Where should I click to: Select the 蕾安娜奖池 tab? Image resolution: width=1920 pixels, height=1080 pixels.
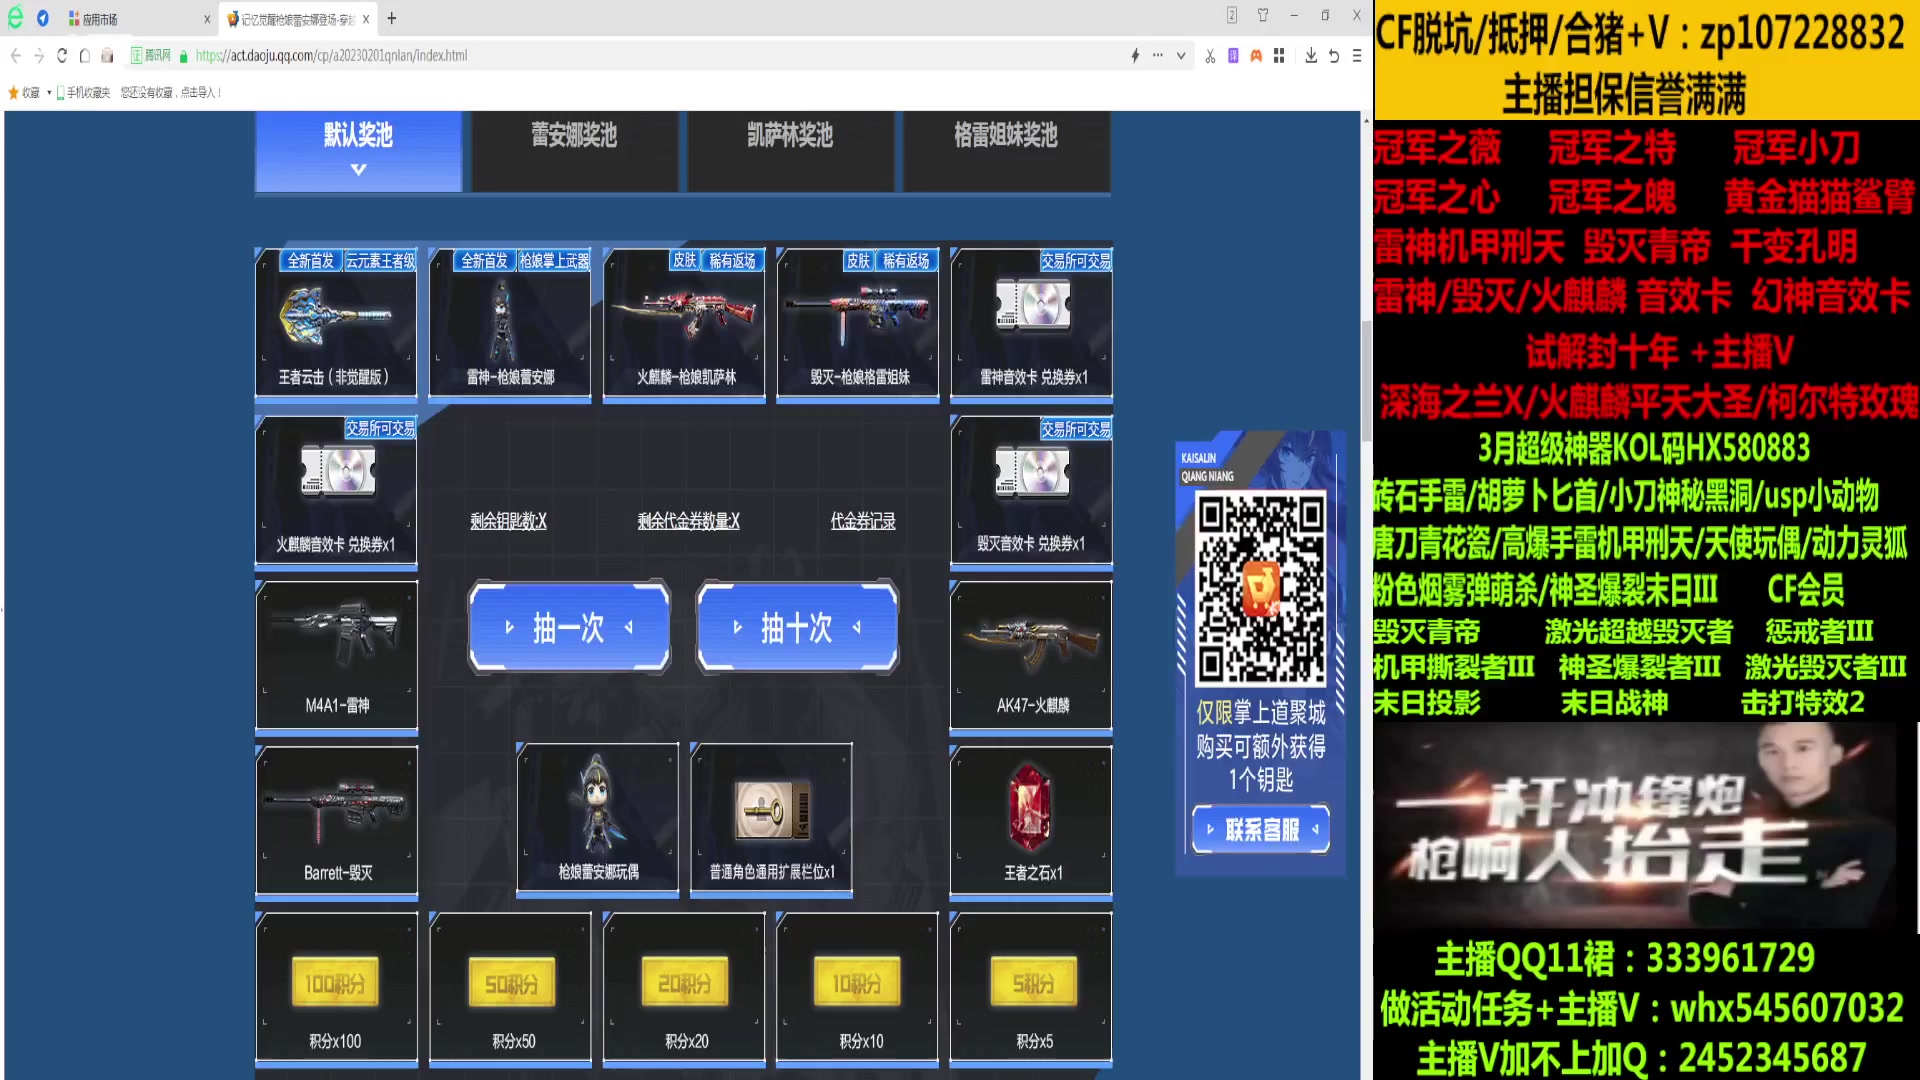pyautogui.click(x=574, y=150)
